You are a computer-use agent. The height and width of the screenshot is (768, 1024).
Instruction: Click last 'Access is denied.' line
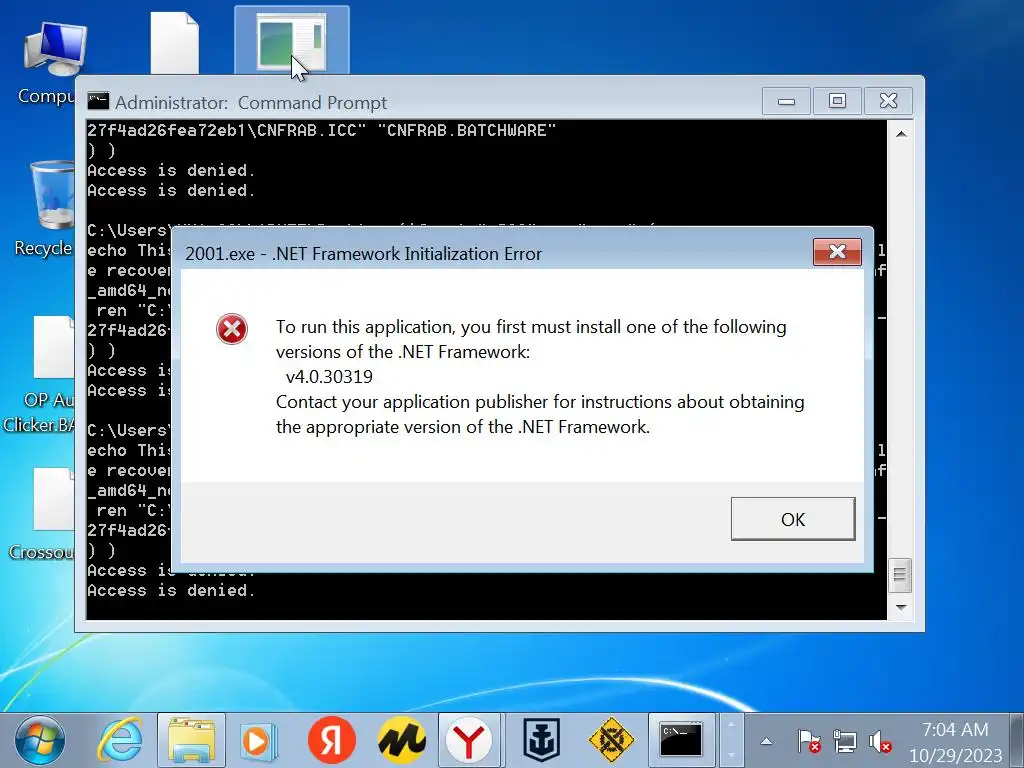(x=171, y=590)
